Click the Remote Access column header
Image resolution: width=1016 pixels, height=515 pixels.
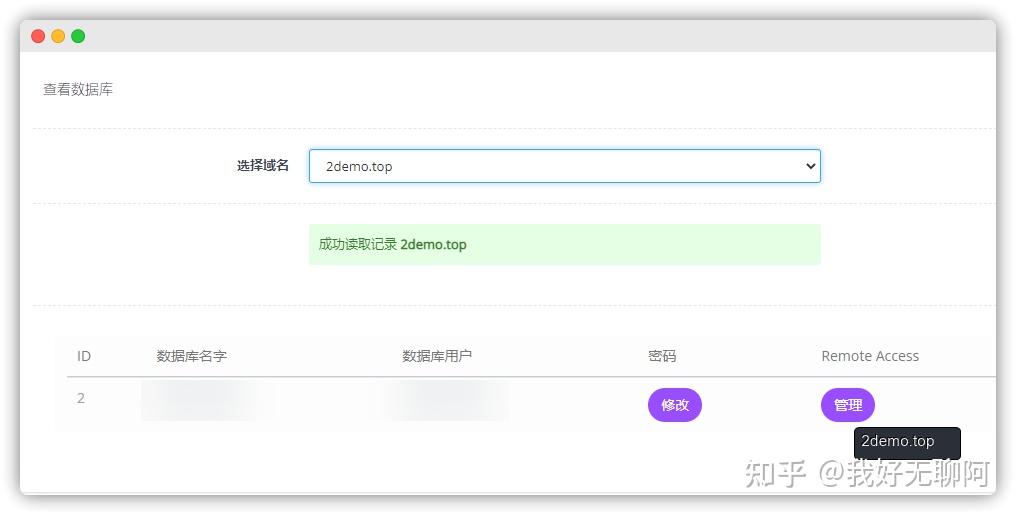pos(870,356)
